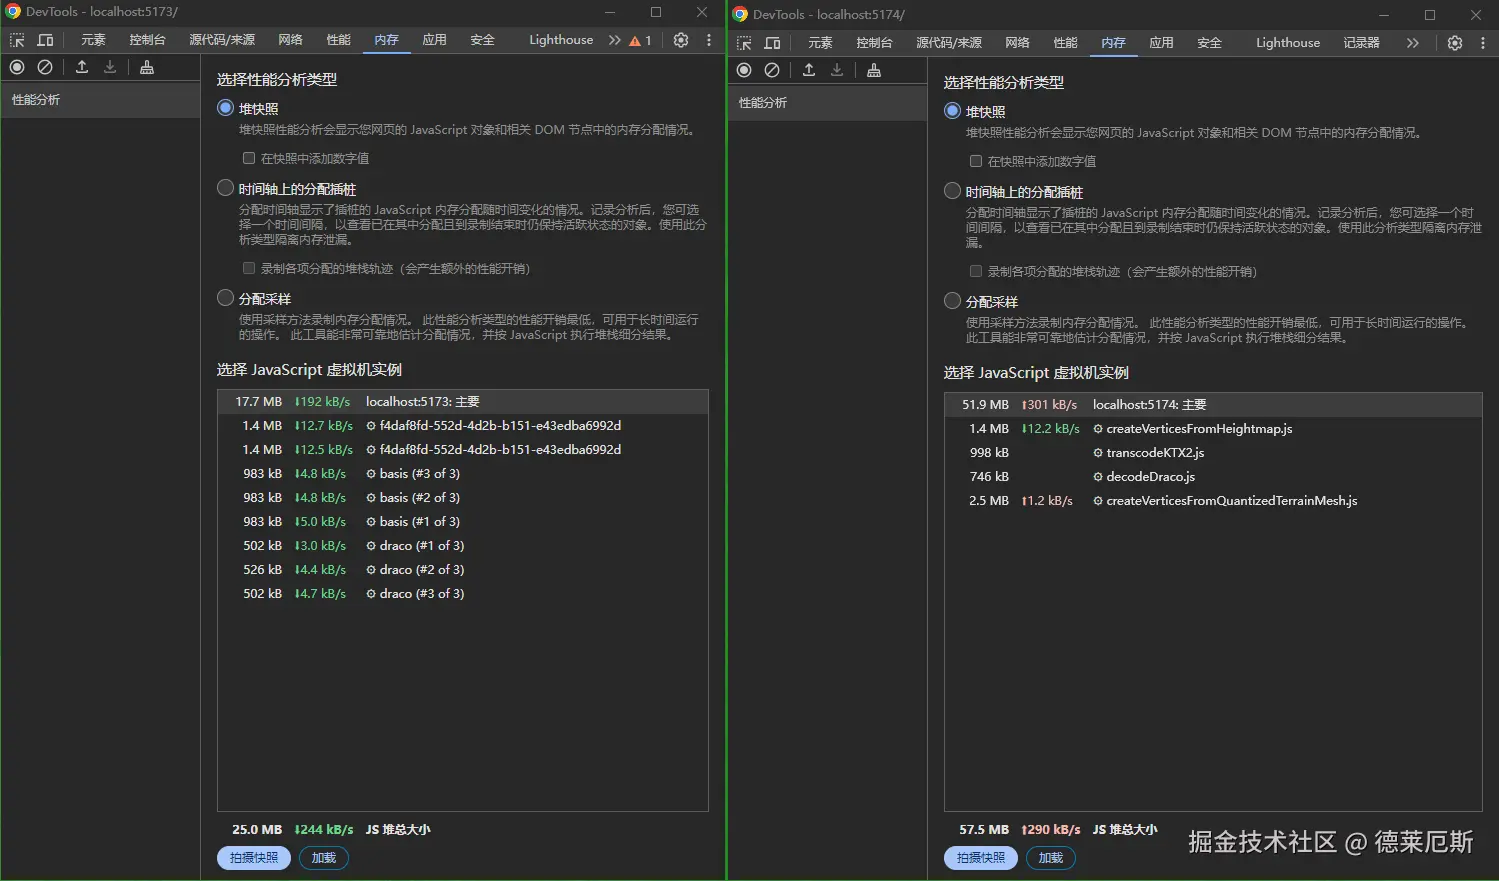Select basis (#3 of 3) VM instance

463,474
